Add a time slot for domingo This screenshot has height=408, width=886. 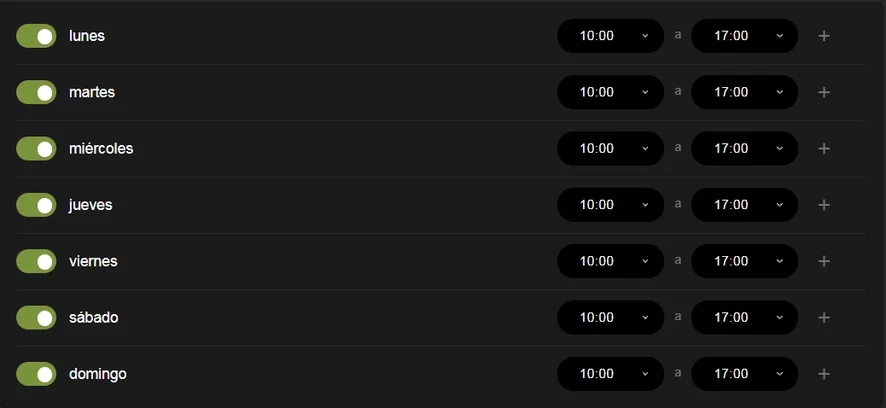click(x=824, y=374)
